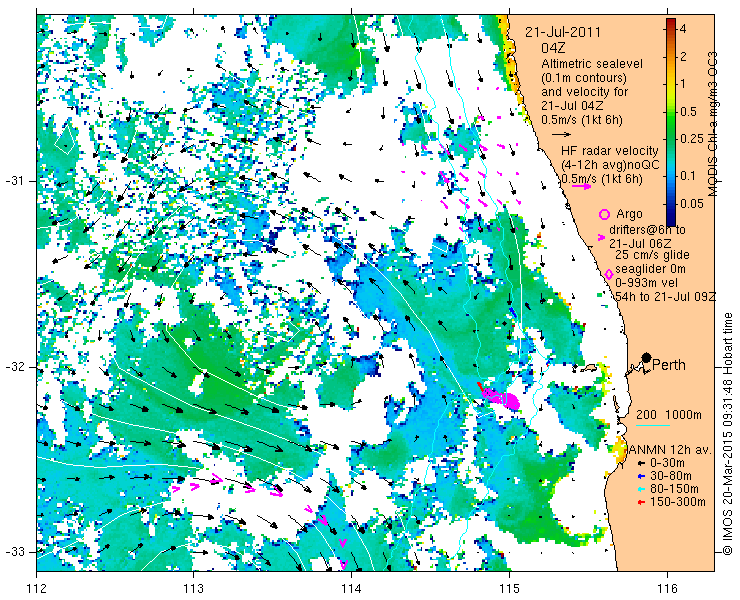740x600 pixels.
Task: Click the '80-150m' depth label
Action: [x=674, y=489]
